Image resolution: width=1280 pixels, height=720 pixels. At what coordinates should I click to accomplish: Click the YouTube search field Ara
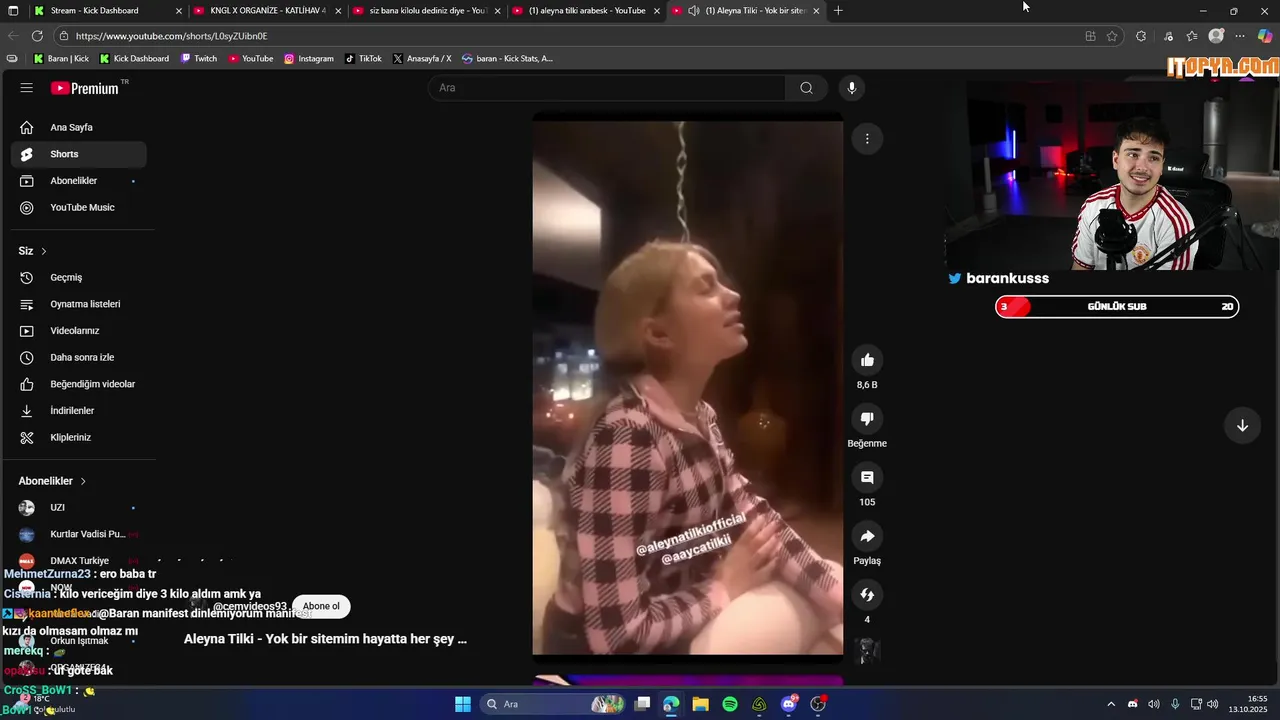pos(607,88)
